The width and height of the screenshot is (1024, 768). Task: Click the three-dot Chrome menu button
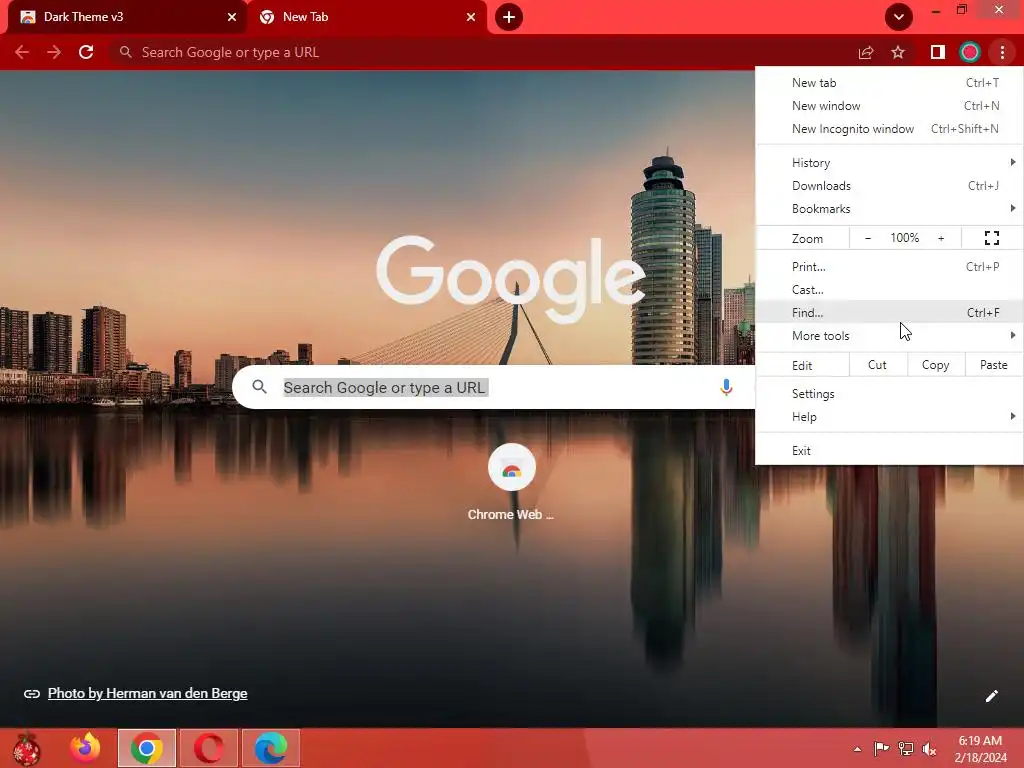point(1002,52)
